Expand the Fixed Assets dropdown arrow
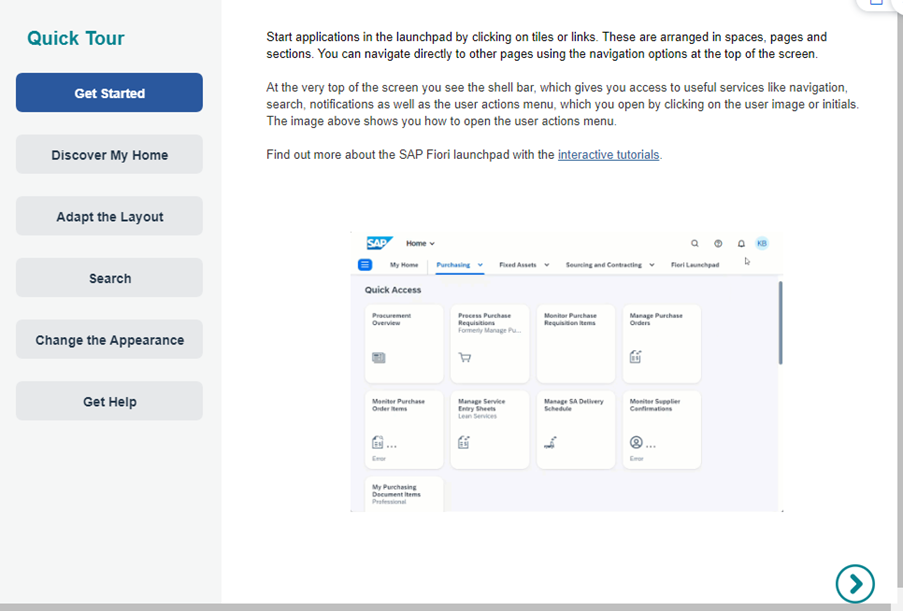This screenshot has width=903, height=611. (x=547, y=265)
